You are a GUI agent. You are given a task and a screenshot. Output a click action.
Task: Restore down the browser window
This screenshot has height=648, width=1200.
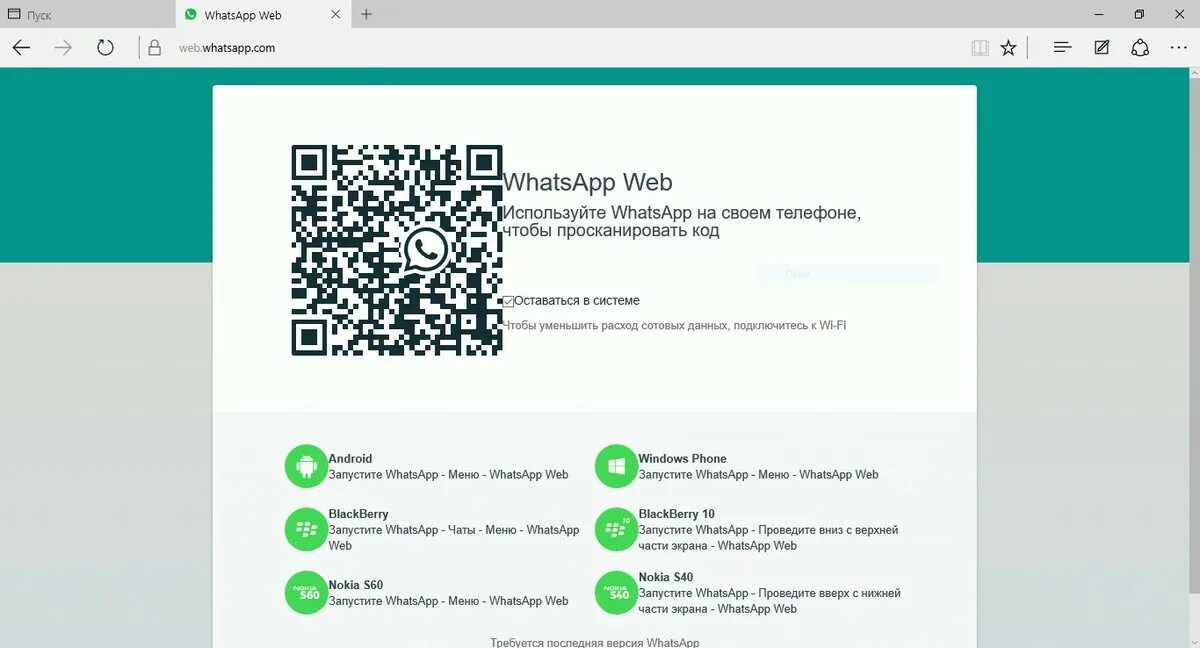1139,14
